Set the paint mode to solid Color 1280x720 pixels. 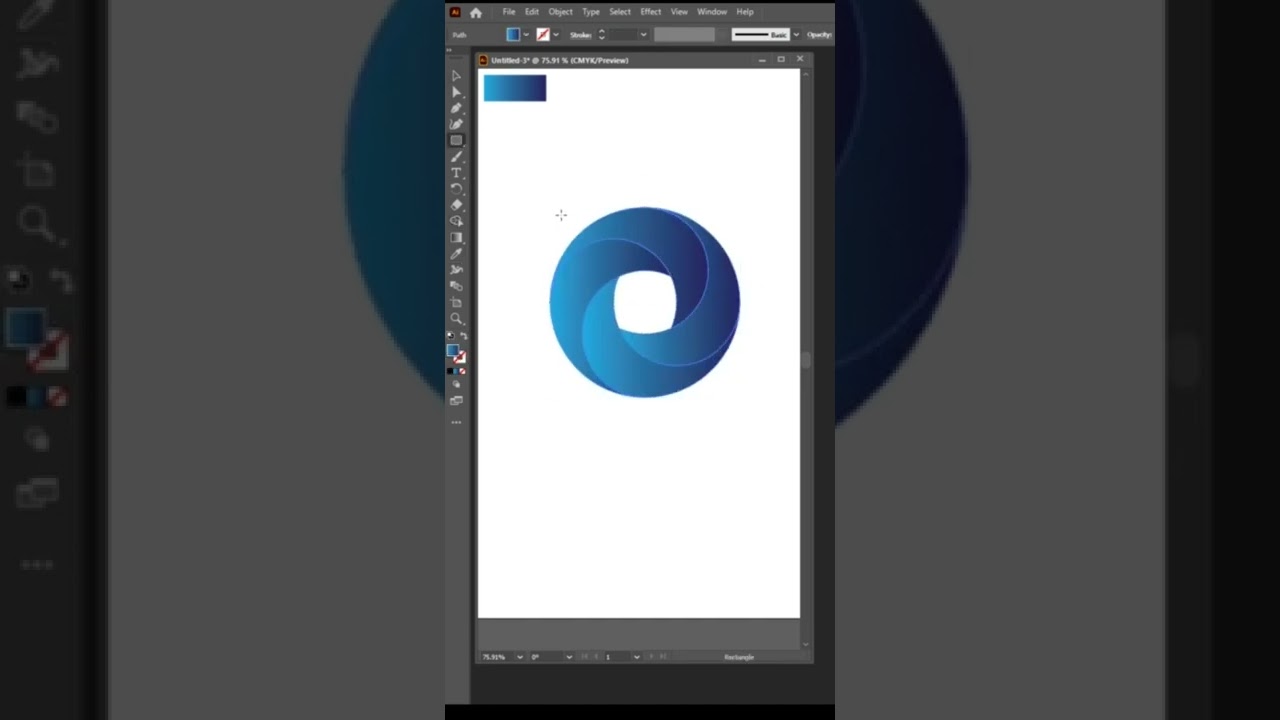point(449,371)
